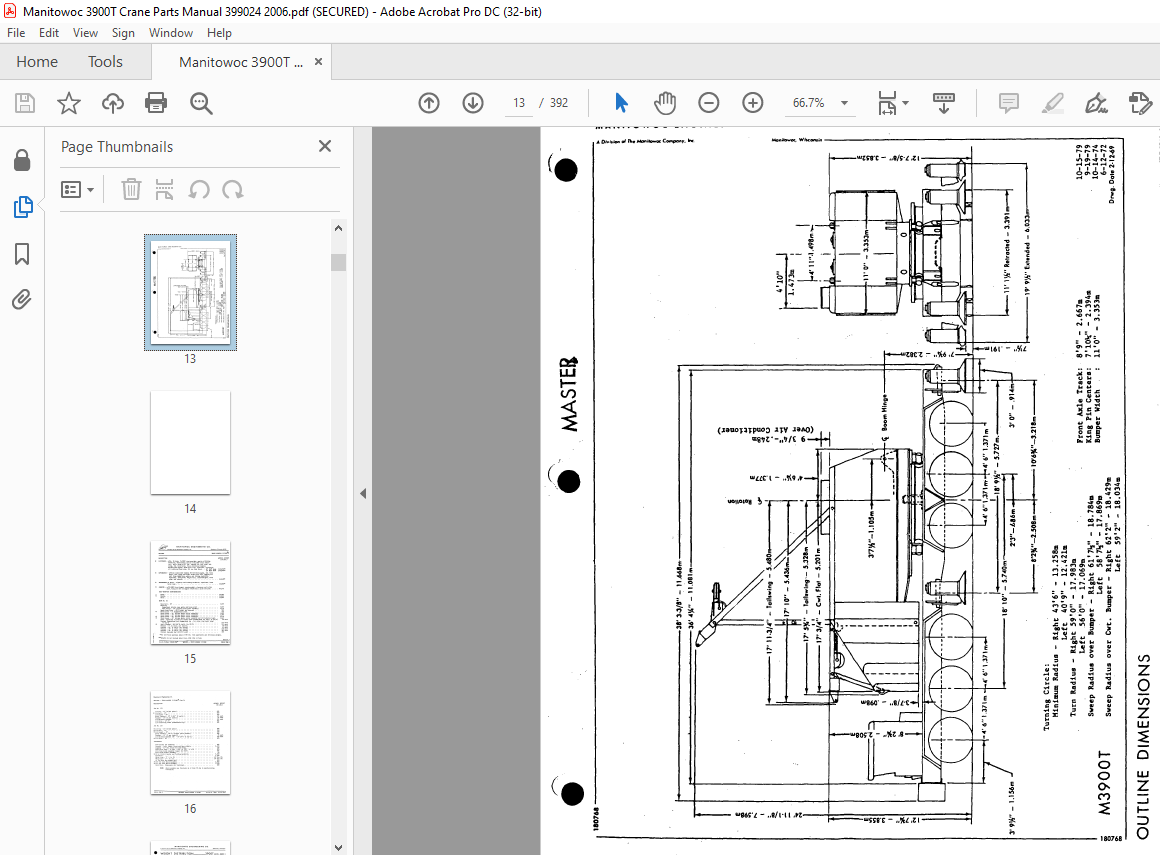Select page 14 blank thumbnail
1160x855 pixels.
click(190, 442)
